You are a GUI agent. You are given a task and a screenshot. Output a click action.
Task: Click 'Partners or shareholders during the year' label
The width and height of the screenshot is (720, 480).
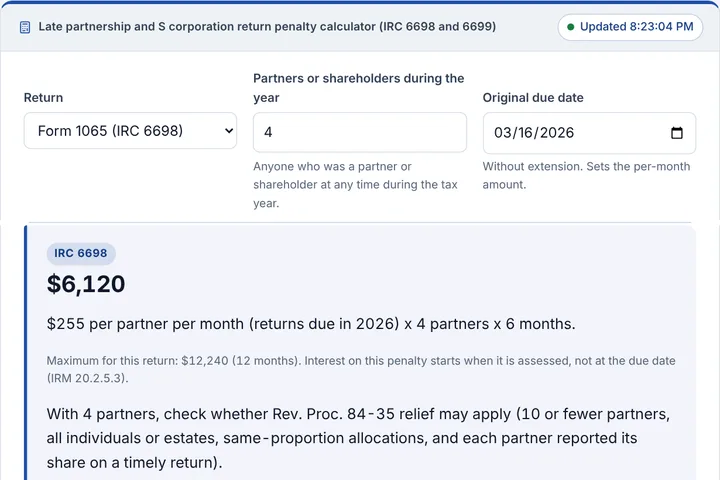pos(359,88)
